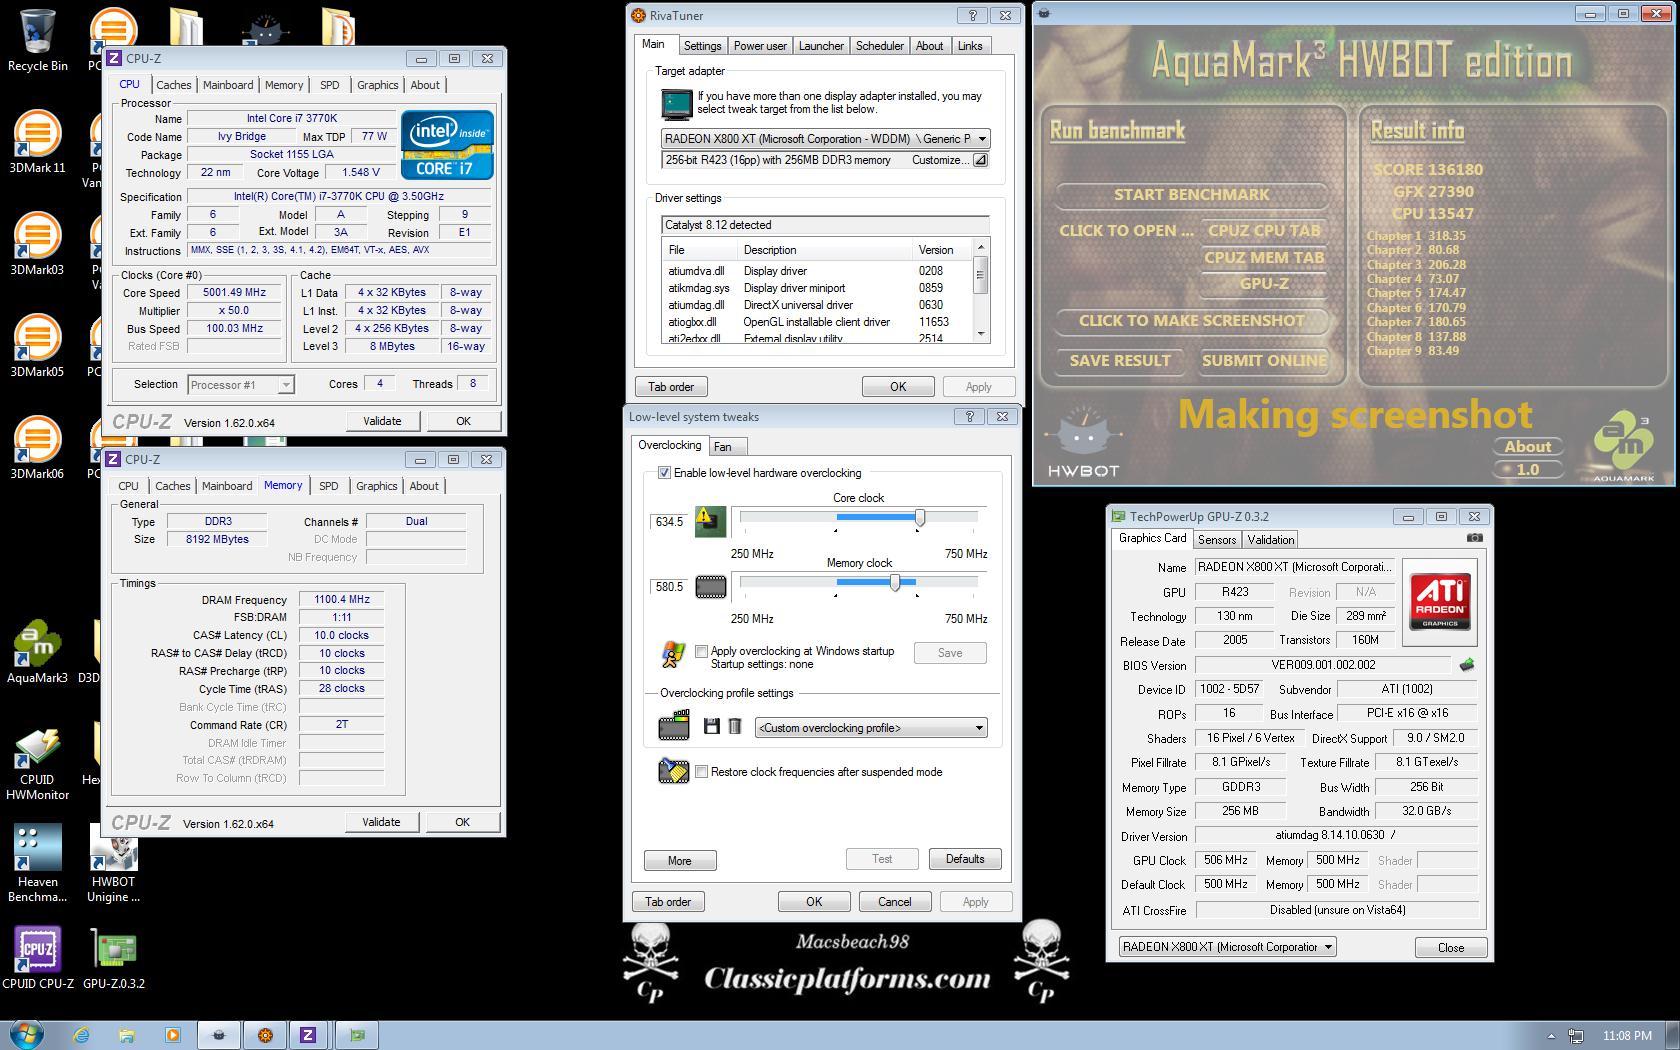Show hidden system tray icons arrow
1680x1050 pixels.
pyautogui.click(x=1551, y=1036)
